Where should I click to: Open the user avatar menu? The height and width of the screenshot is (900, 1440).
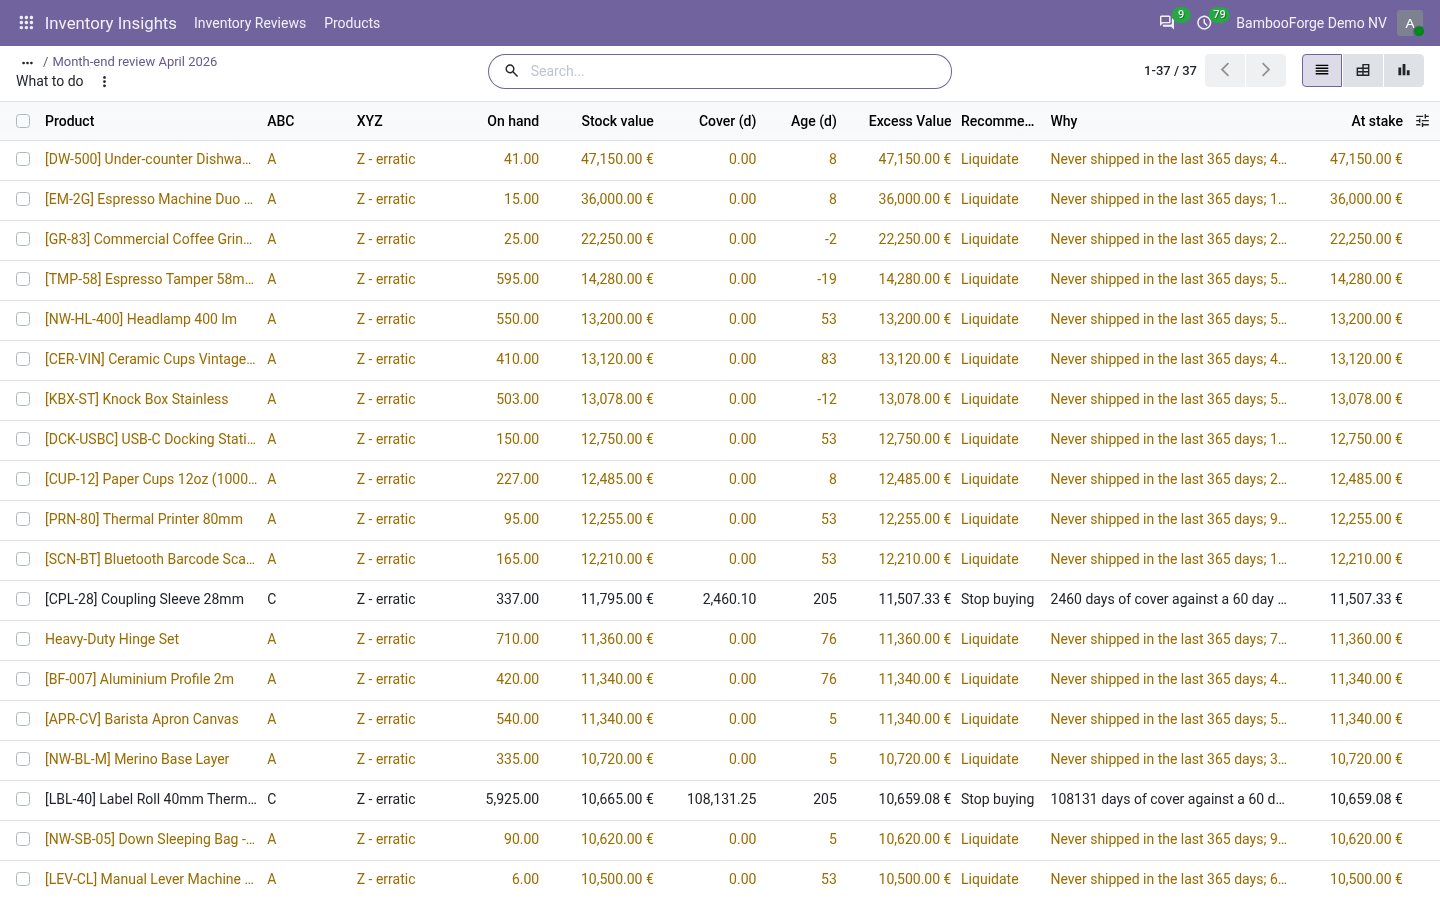(x=1410, y=23)
